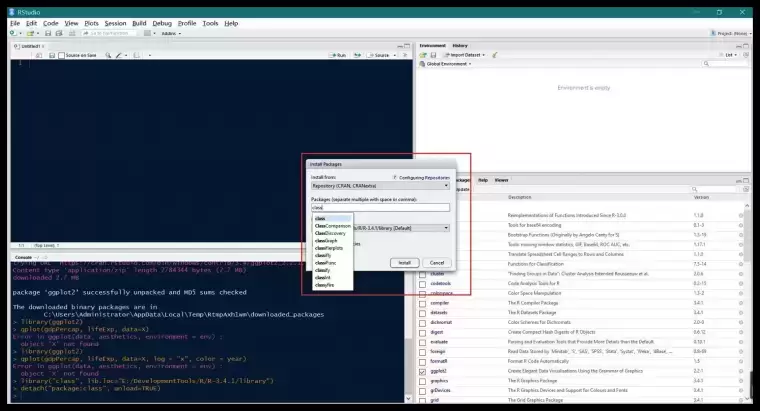760x411 pixels.
Task: Open the Configuring Repositories link
Action: click(x=424, y=178)
